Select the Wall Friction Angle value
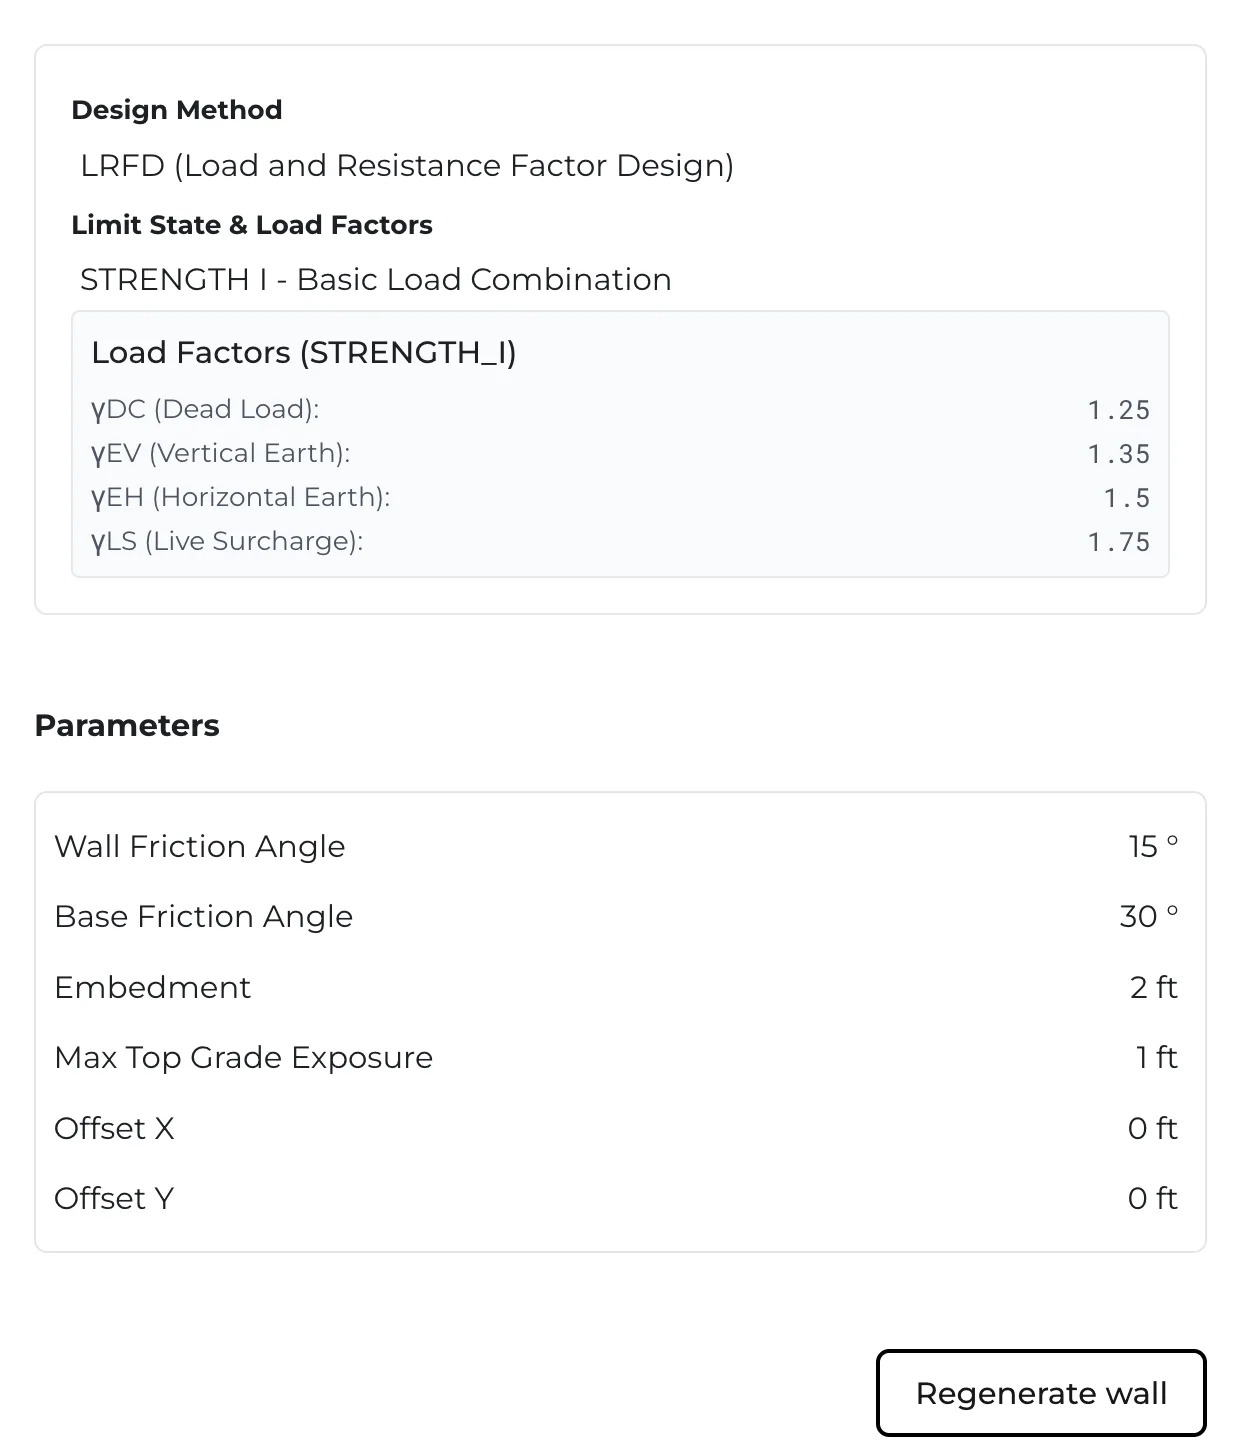1234x1446 pixels. [x=1153, y=847]
